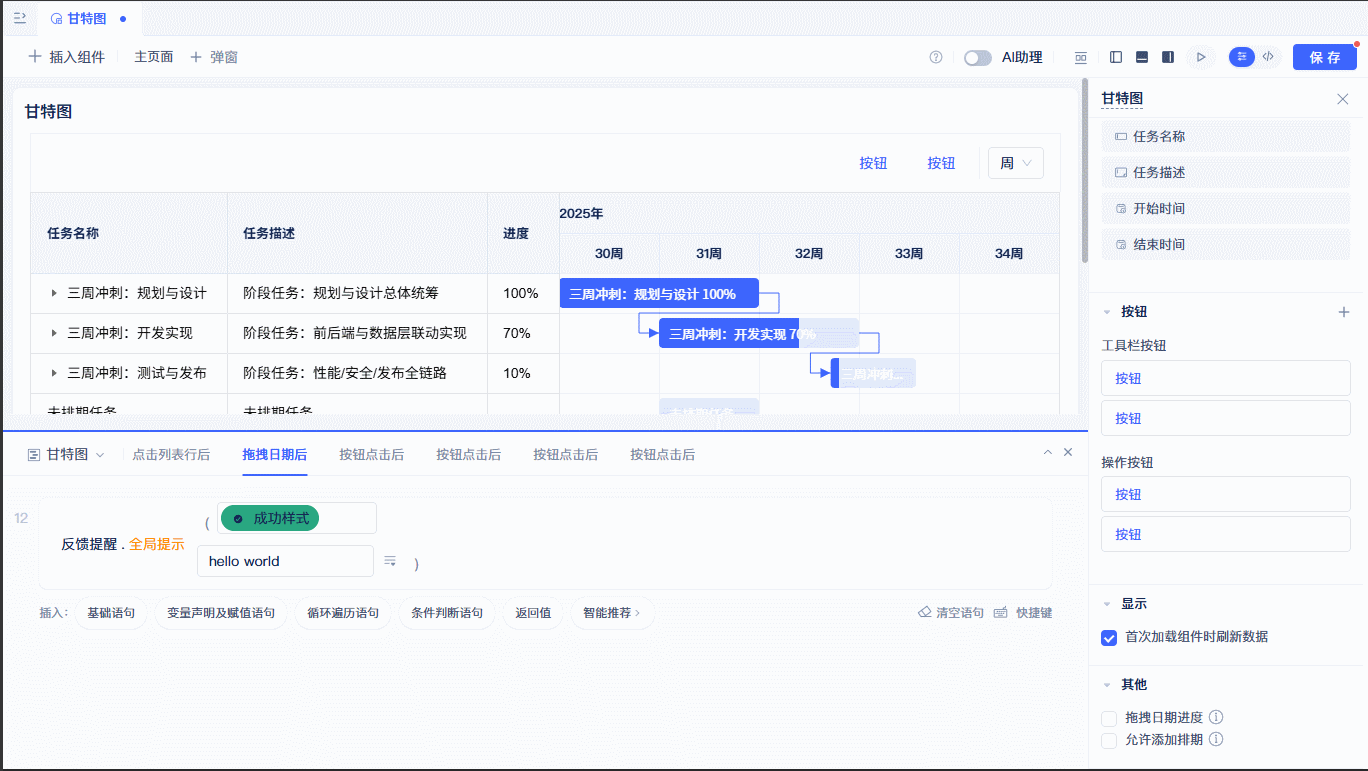Open the last 按钮点击后 event tab
Viewport: 1368px width, 771px height.
(662, 454)
